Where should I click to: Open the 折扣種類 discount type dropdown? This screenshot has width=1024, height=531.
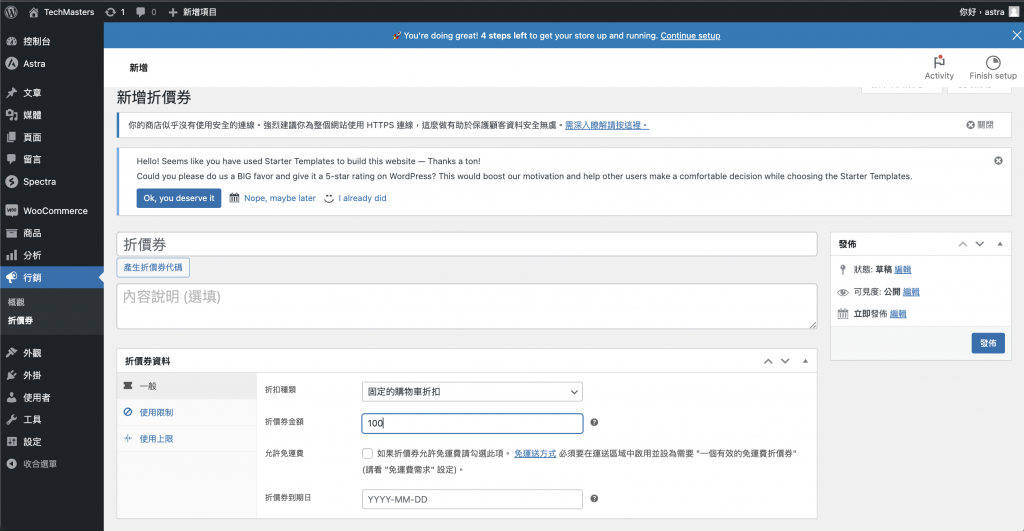[472, 392]
